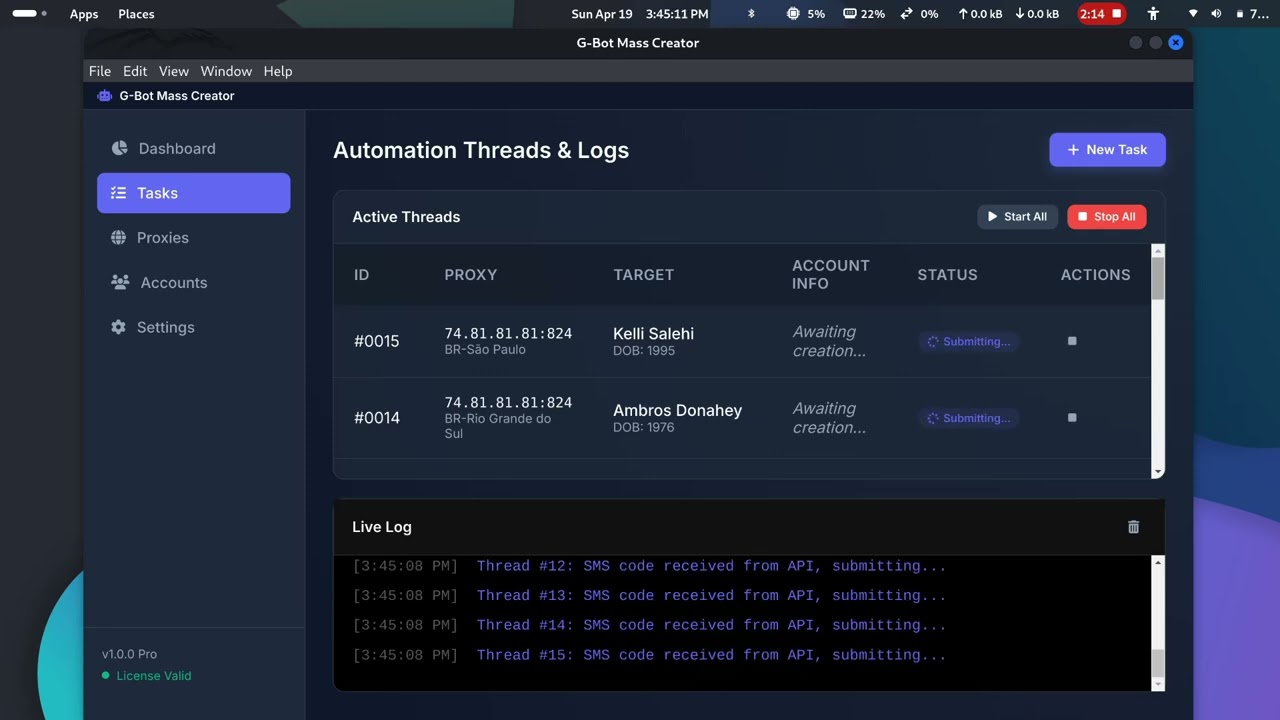Open the Help menu

pyautogui.click(x=278, y=71)
